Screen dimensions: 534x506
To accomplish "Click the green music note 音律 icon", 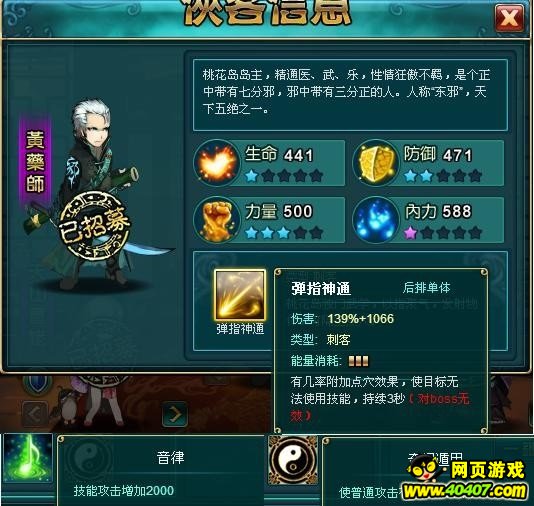I will (28, 458).
